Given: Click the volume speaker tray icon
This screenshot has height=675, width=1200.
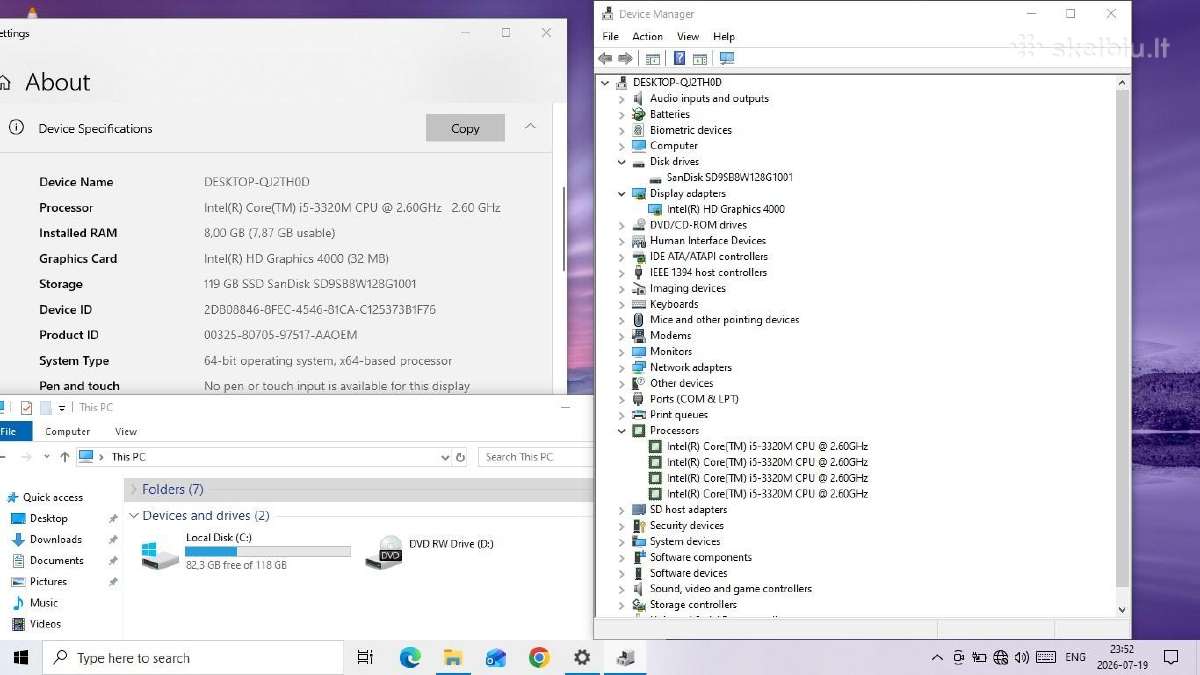Looking at the screenshot, I should pos(1022,657).
